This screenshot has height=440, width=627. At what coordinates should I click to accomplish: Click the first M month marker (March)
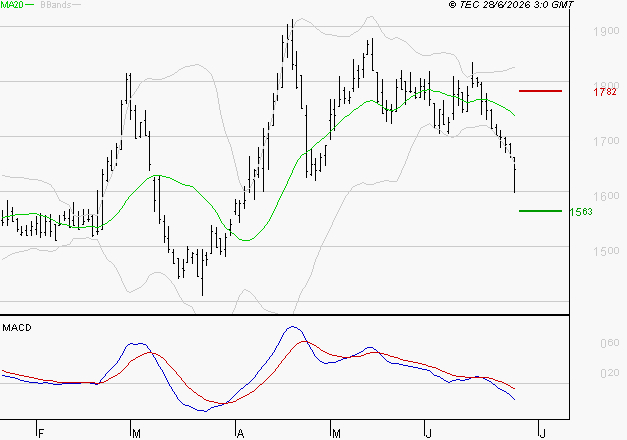click(x=136, y=434)
